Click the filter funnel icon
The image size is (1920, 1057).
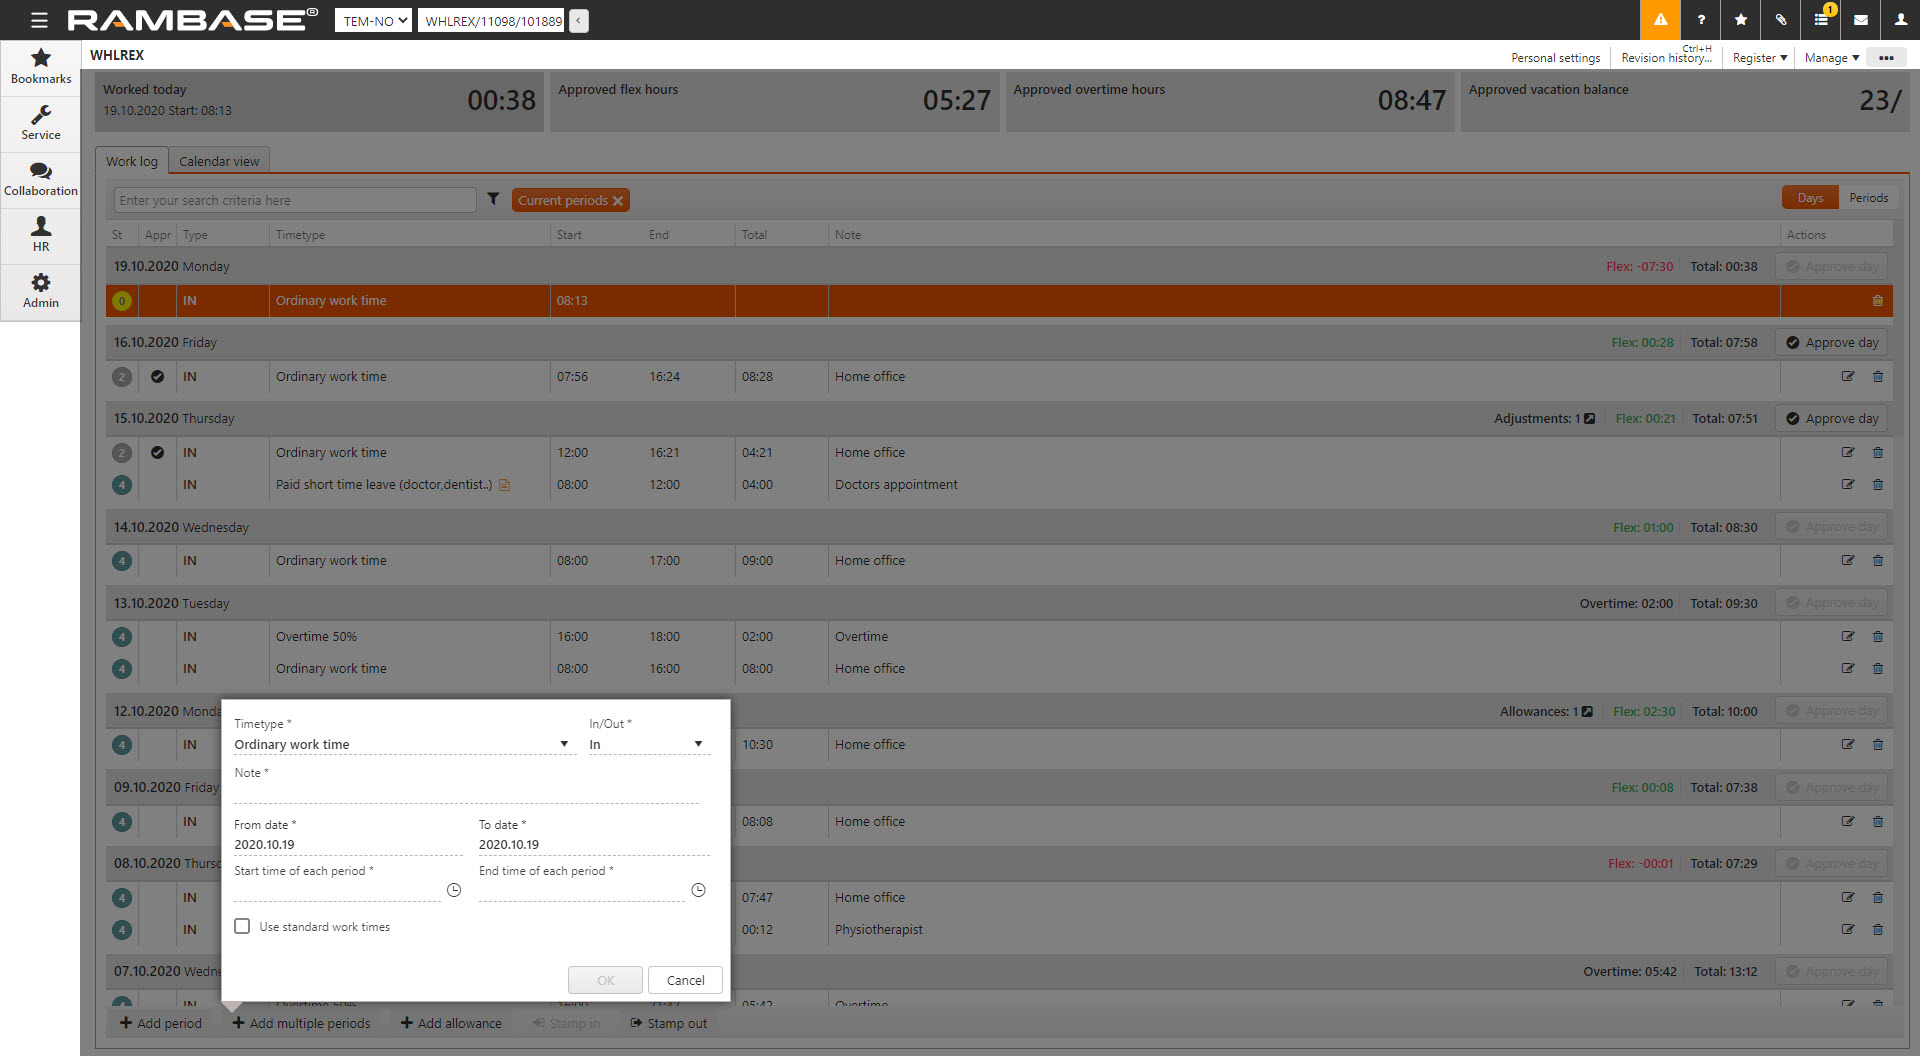point(493,199)
